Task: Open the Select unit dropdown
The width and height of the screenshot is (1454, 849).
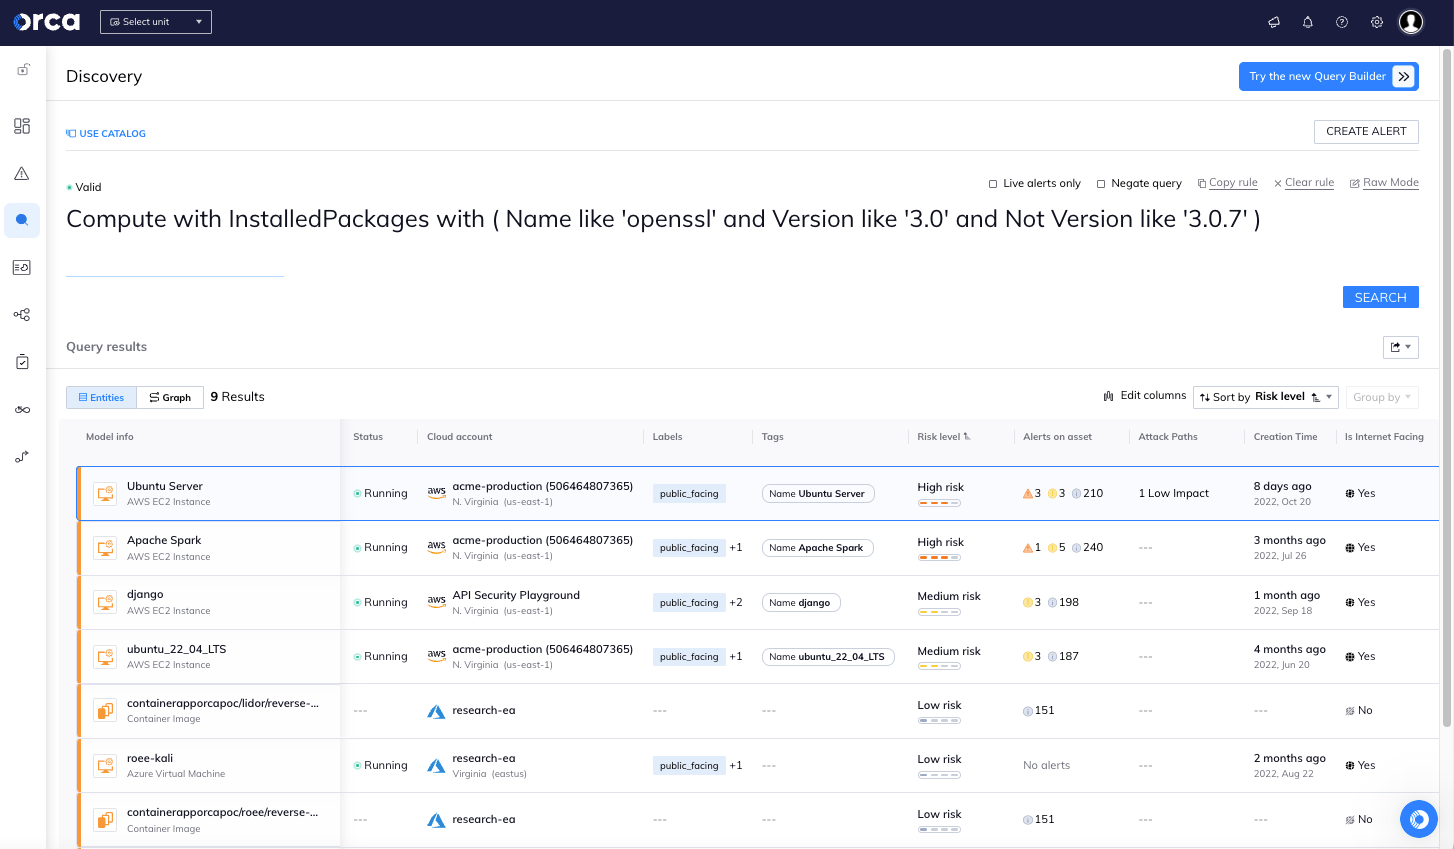Action: (x=156, y=22)
